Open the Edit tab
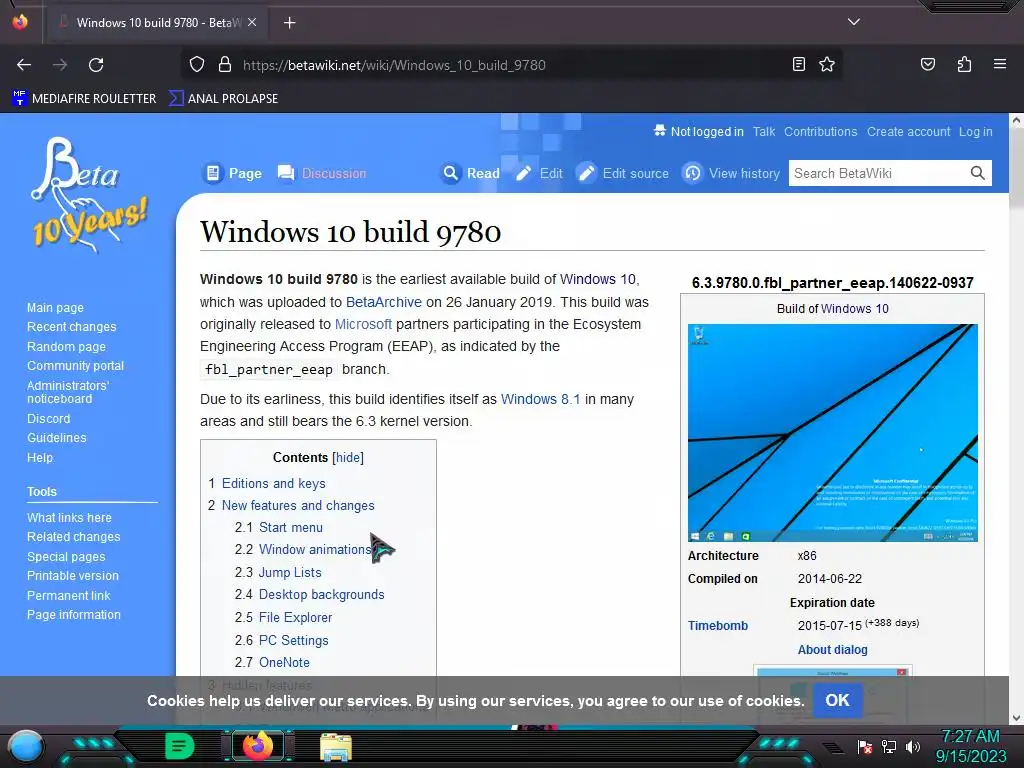Viewport: 1024px width, 768px height. (539, 173)
